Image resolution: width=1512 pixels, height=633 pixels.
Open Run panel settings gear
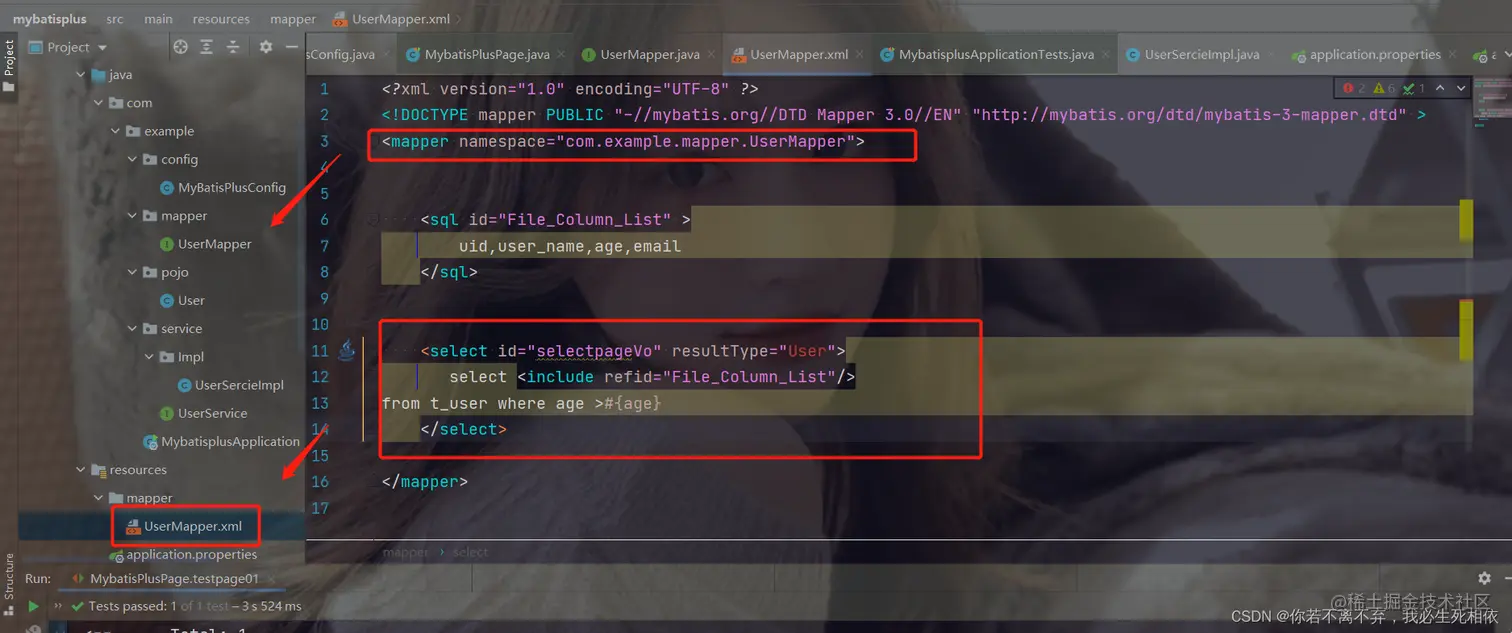(1484, 578)
